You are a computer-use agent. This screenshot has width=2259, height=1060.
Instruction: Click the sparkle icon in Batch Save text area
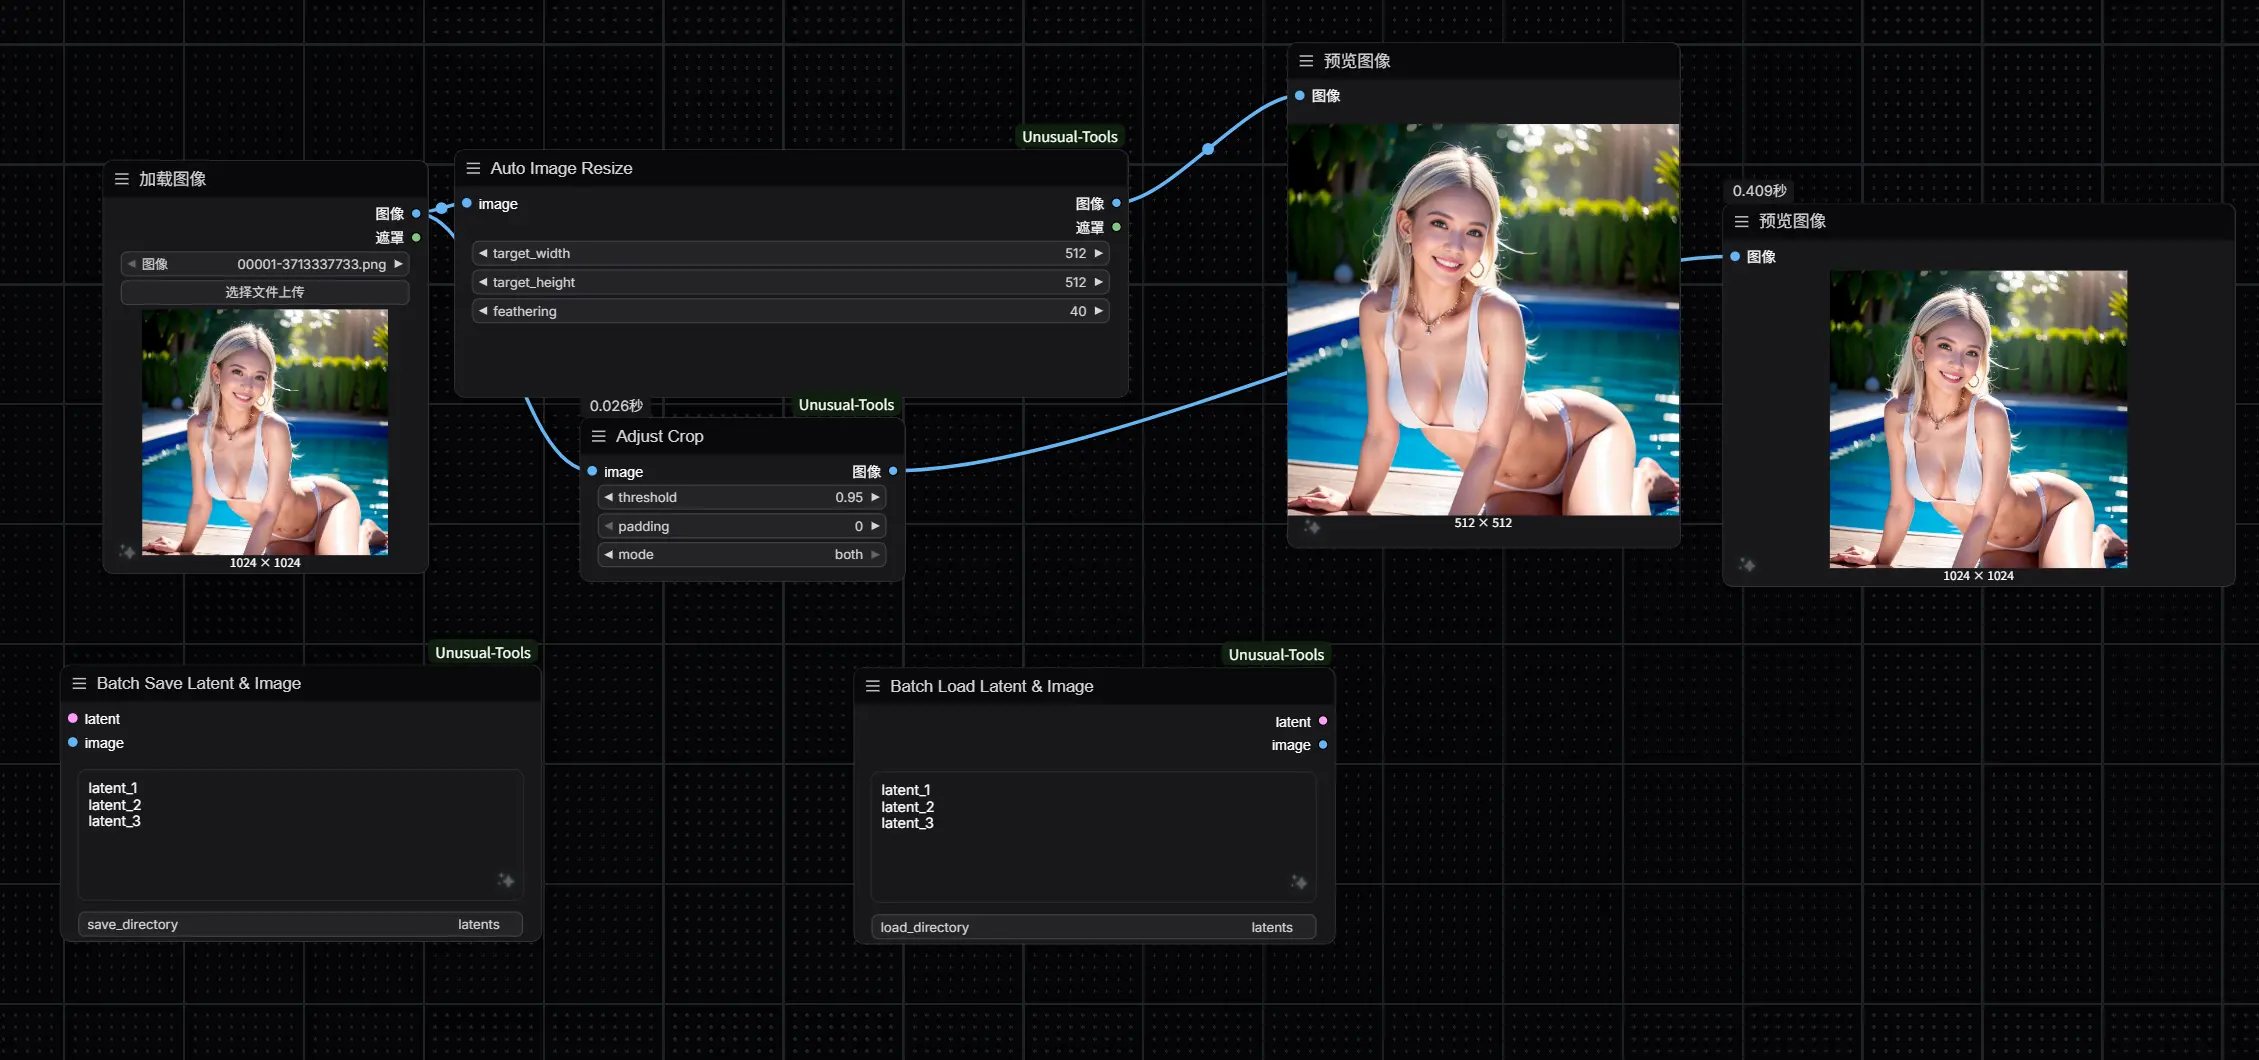[x=506, y=880]
